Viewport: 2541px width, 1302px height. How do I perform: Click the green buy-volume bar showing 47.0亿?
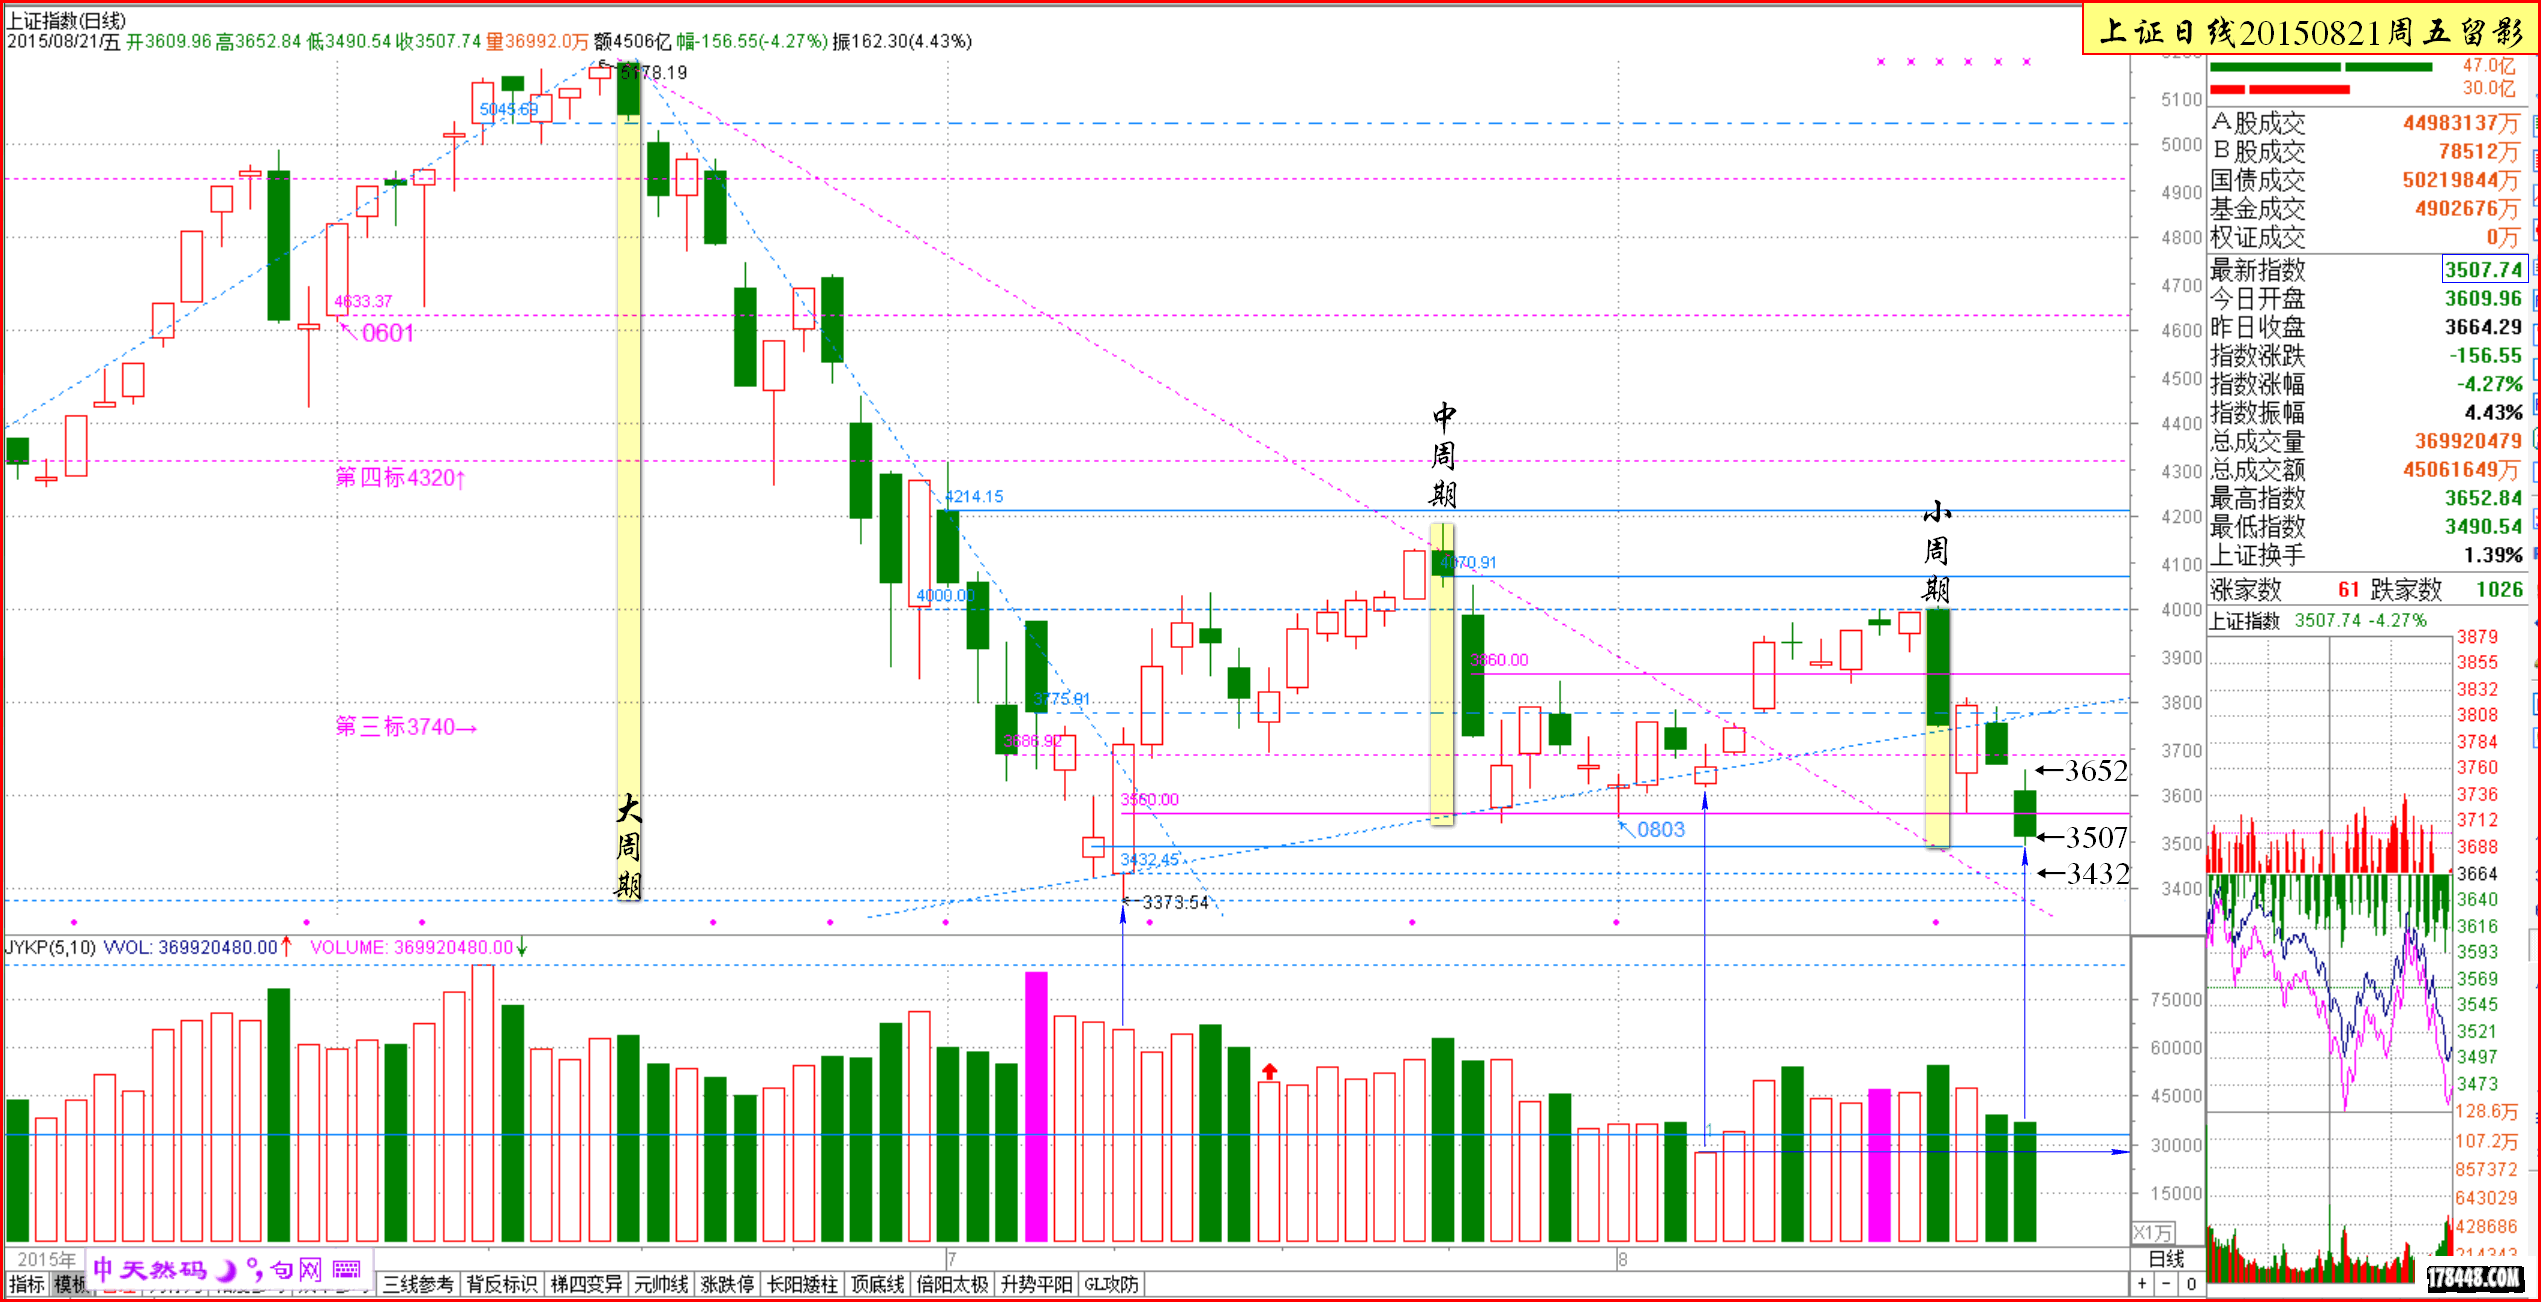[2320, 67]
